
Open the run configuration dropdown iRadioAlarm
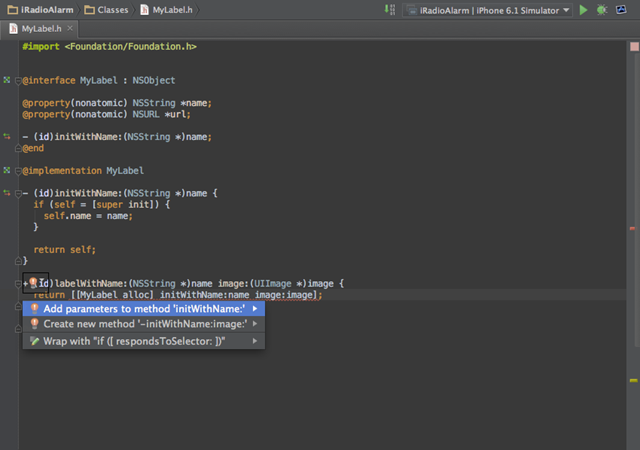(487, 10)
